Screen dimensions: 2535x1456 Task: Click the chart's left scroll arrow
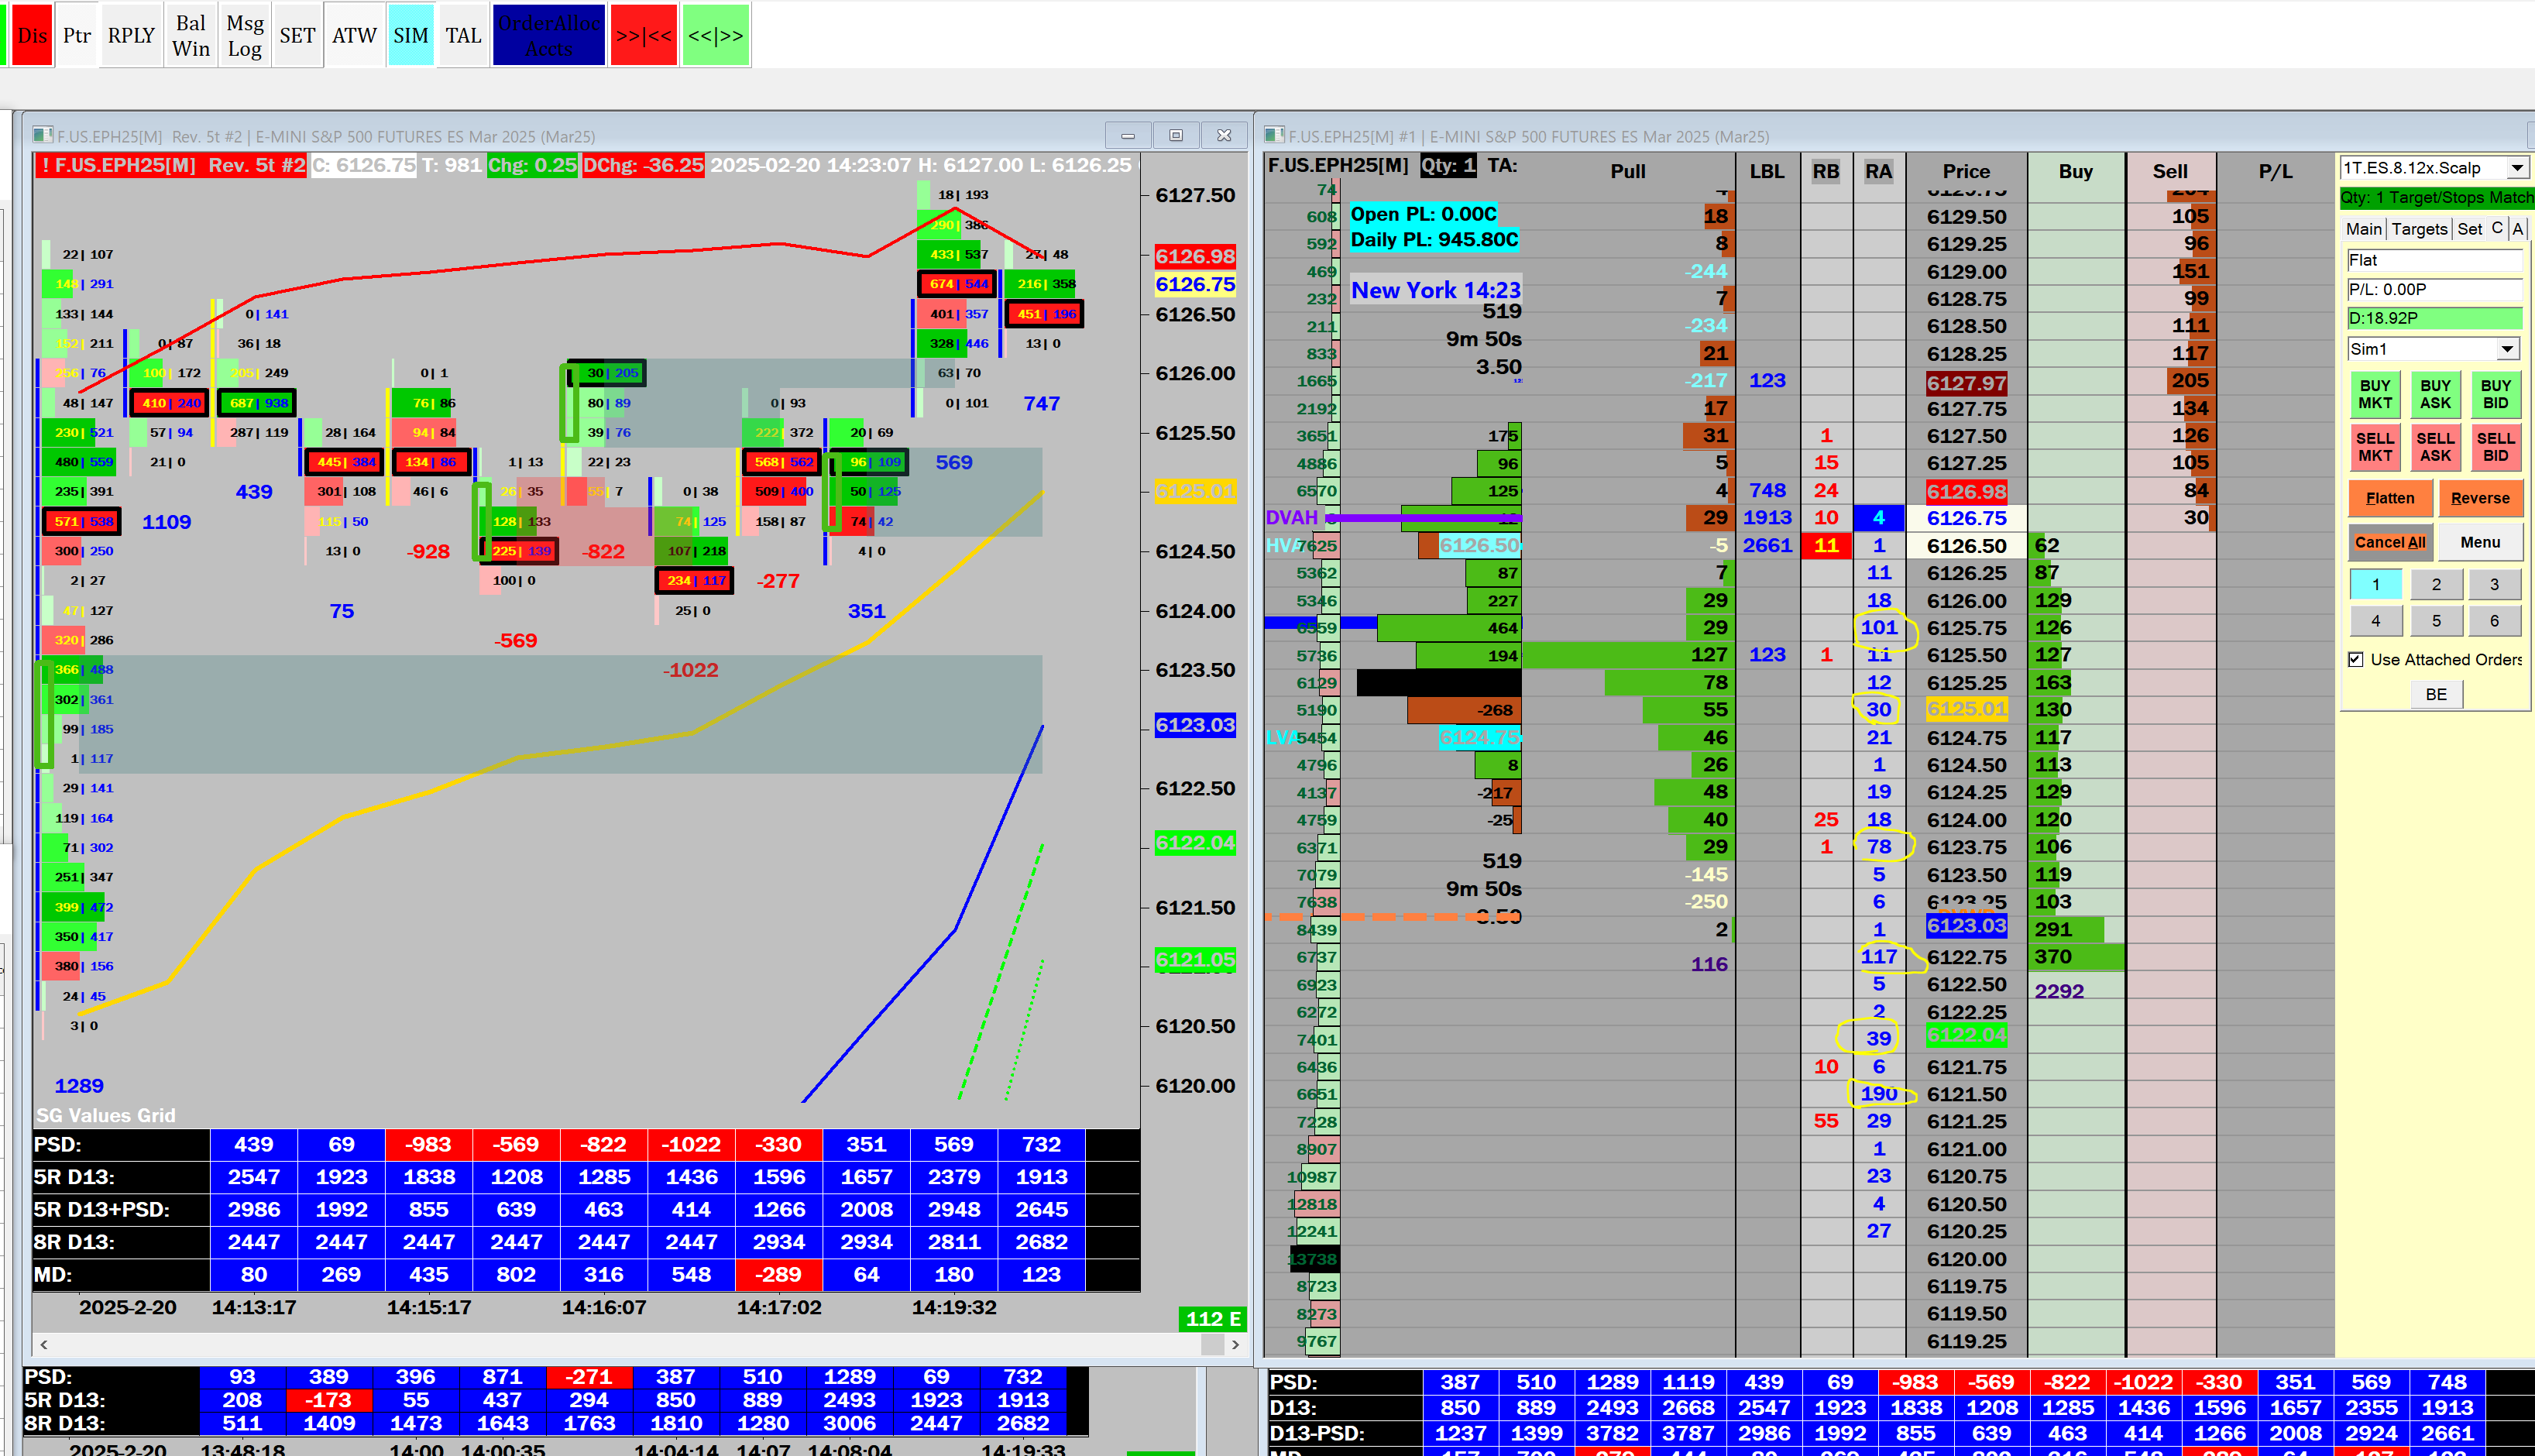(44, 1345)
